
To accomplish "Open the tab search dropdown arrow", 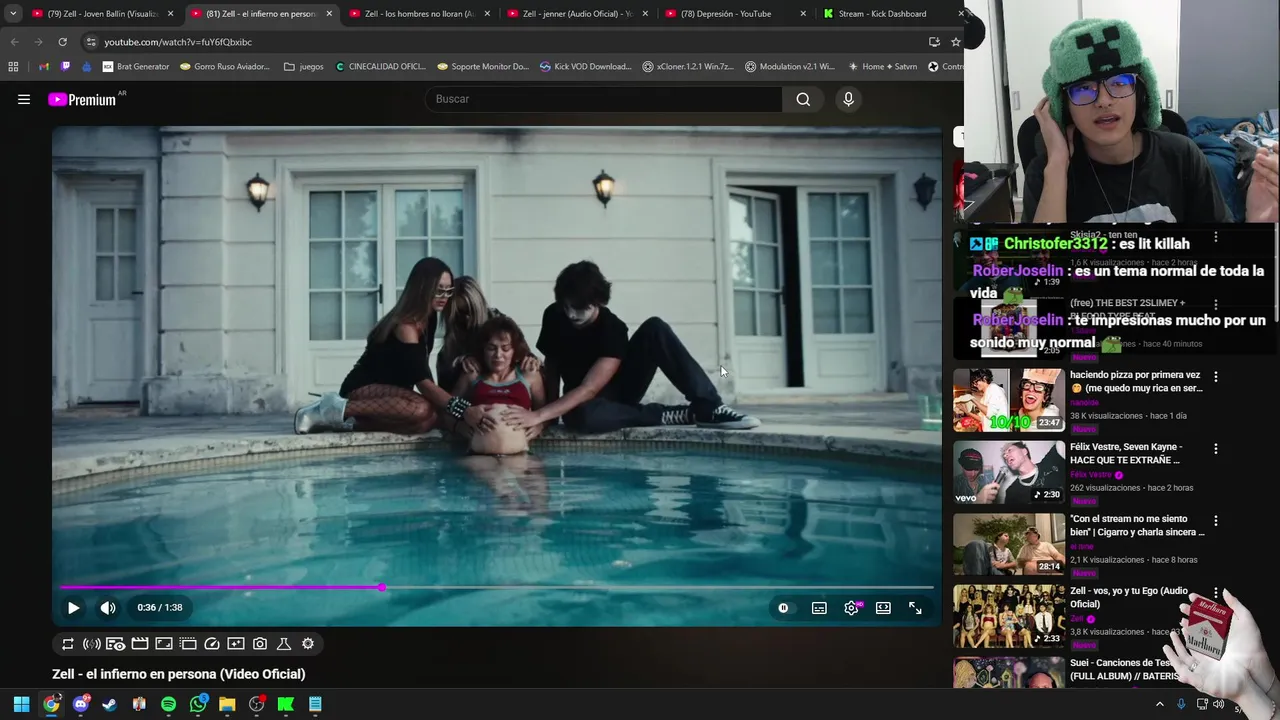I will pos(12,14).
